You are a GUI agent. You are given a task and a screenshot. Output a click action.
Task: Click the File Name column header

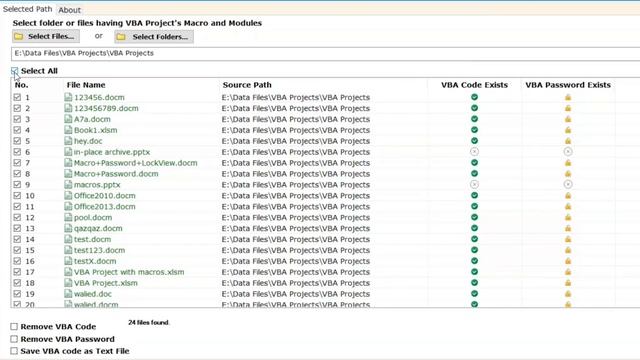click(86, 85)
